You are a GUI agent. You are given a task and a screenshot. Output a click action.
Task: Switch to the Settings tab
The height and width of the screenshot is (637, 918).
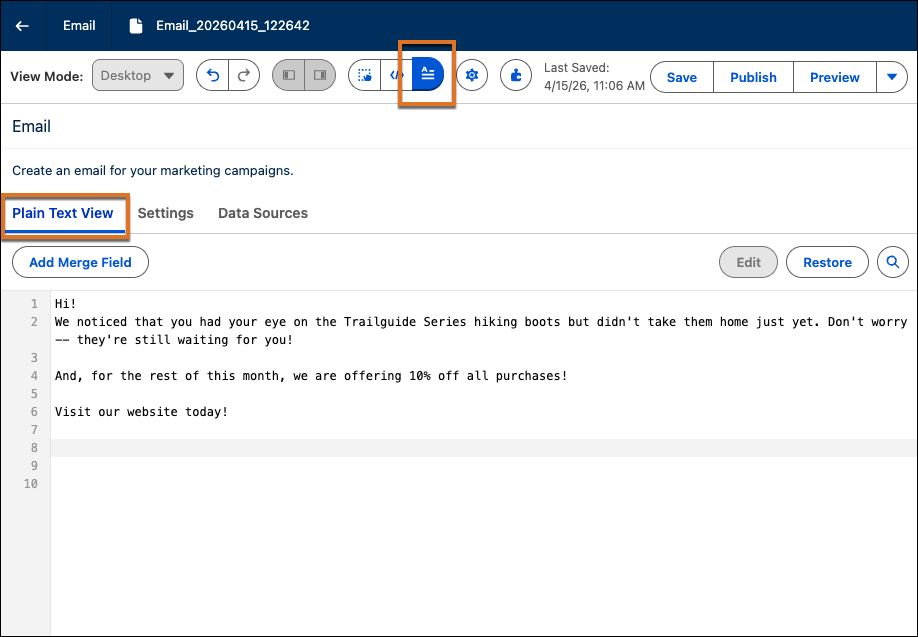coord(166,213)
